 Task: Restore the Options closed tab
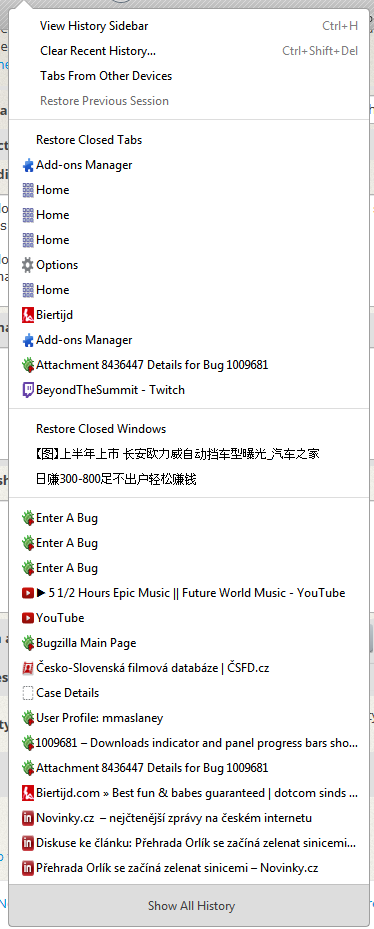tap(188, 265)
